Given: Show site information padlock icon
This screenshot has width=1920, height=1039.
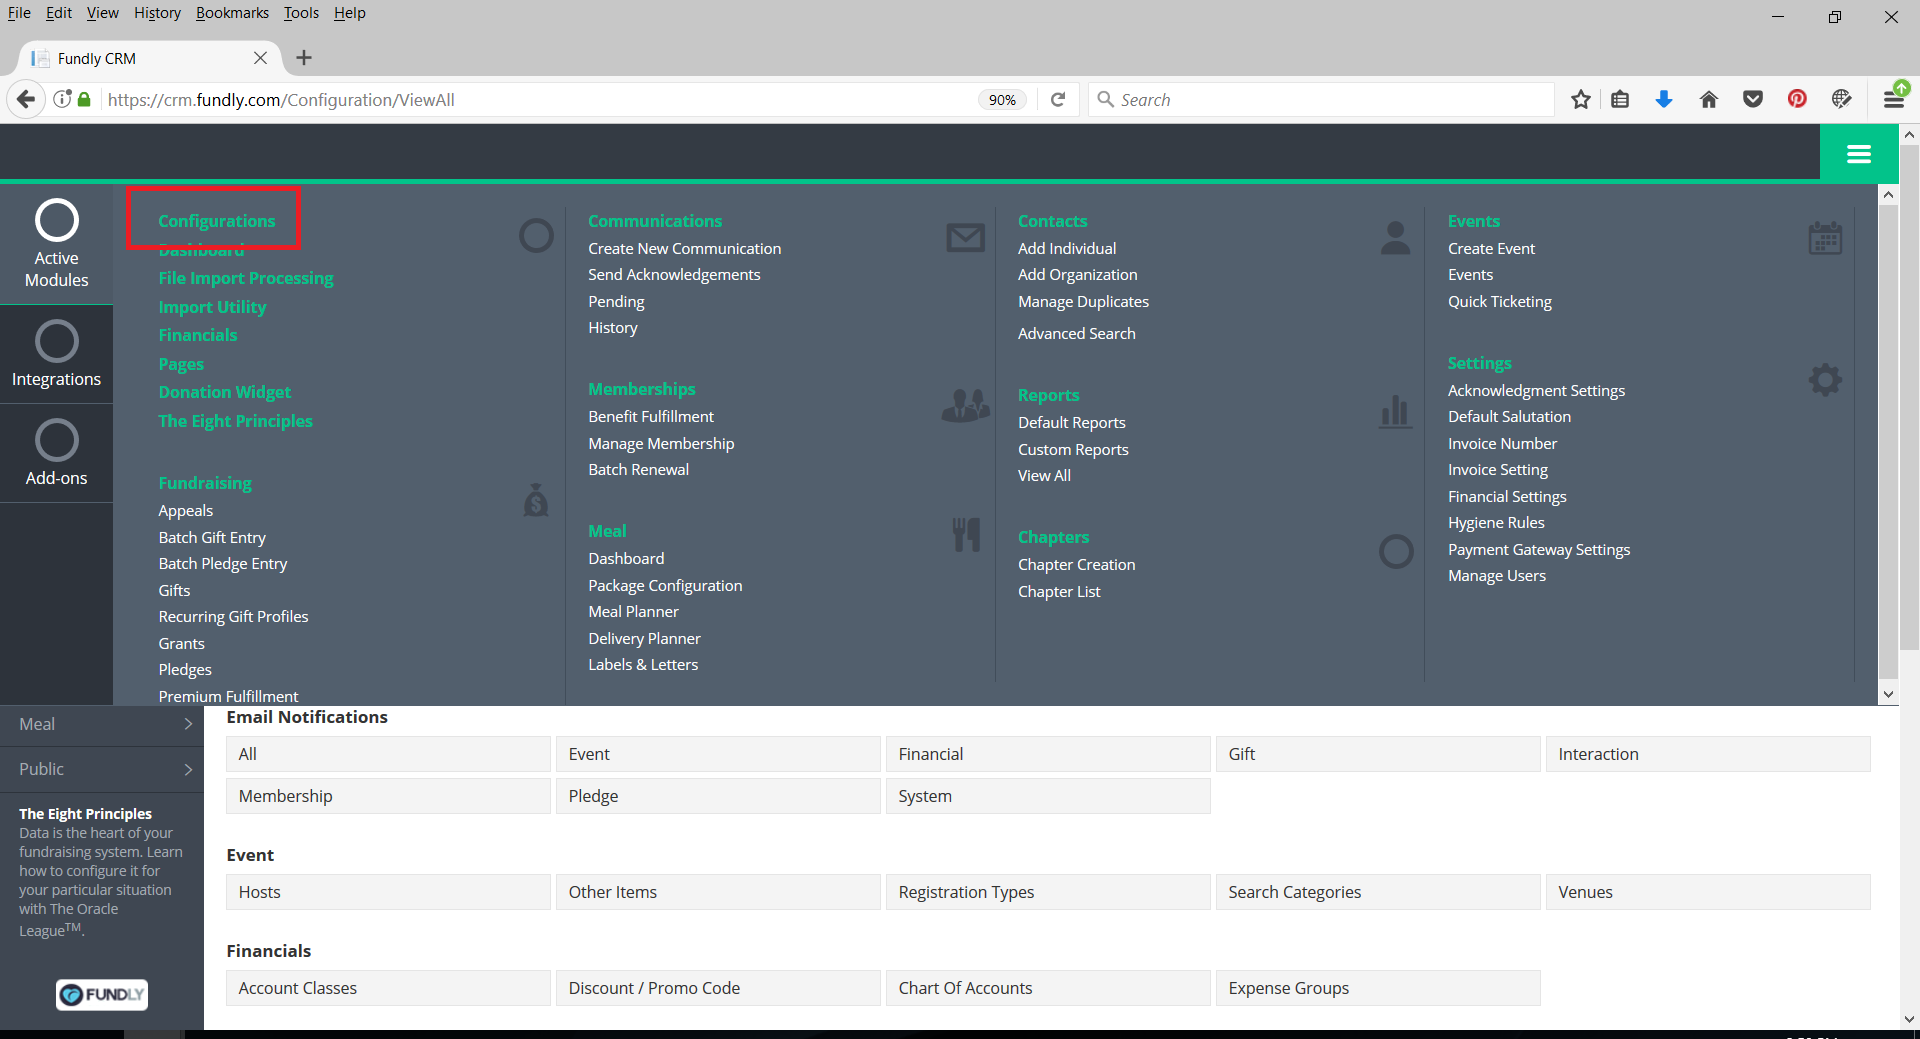Looking at the screenshot, I should click(84, 99).
